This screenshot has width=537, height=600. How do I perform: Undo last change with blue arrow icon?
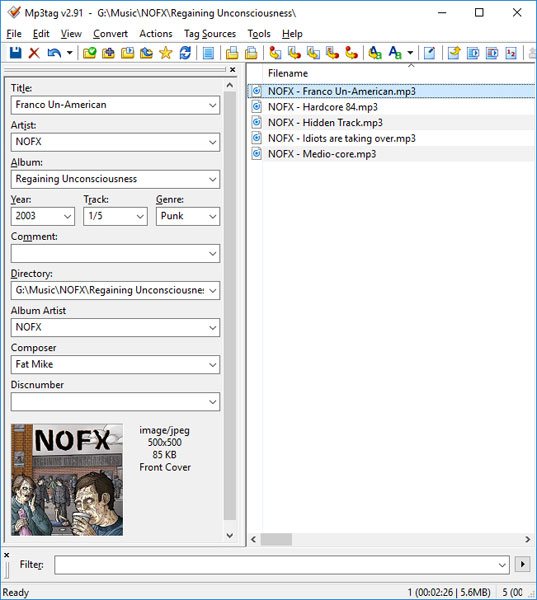[x=54, y=53]
